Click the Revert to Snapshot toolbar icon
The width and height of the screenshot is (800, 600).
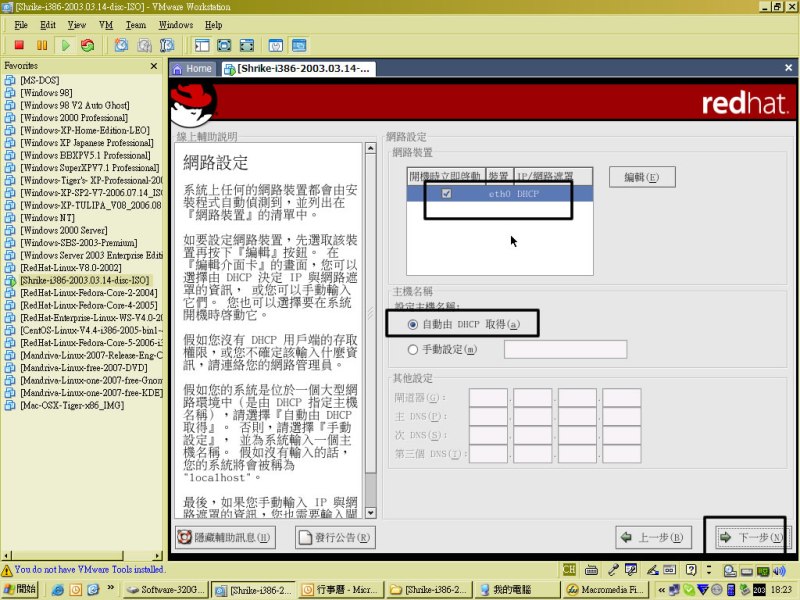point(144,45)
